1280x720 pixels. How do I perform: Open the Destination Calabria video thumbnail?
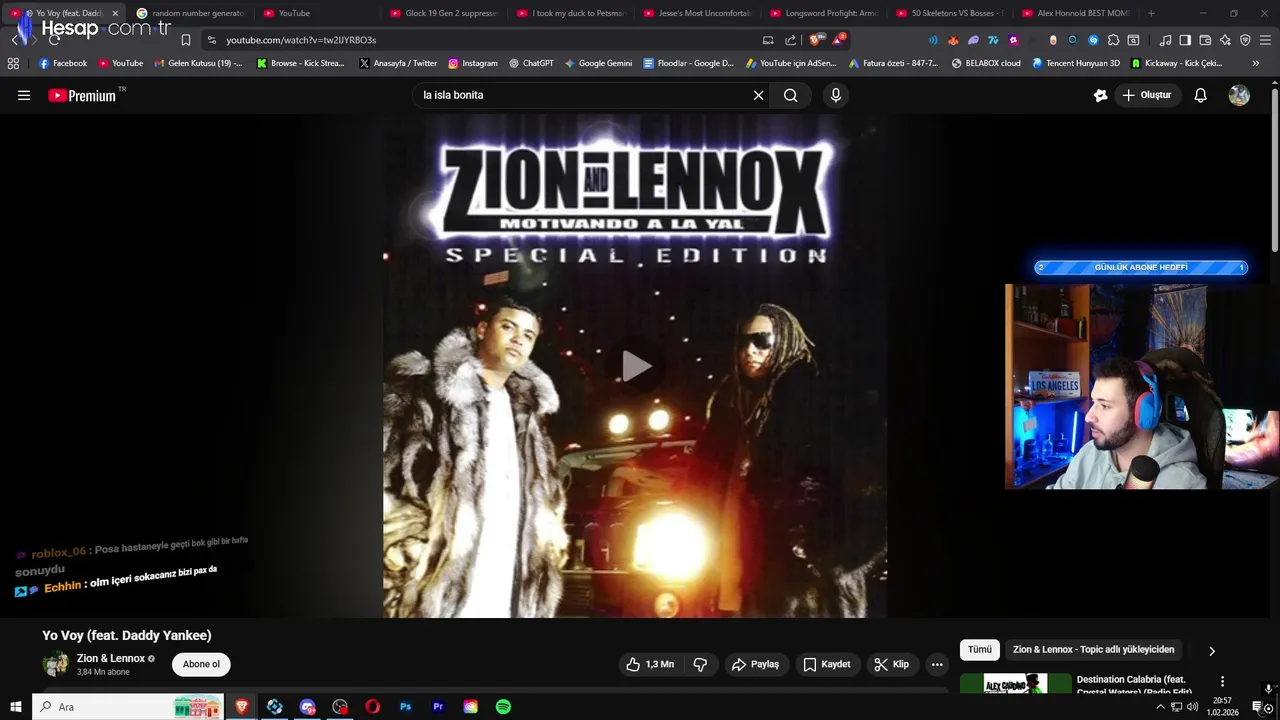[x=1015, y=685]
